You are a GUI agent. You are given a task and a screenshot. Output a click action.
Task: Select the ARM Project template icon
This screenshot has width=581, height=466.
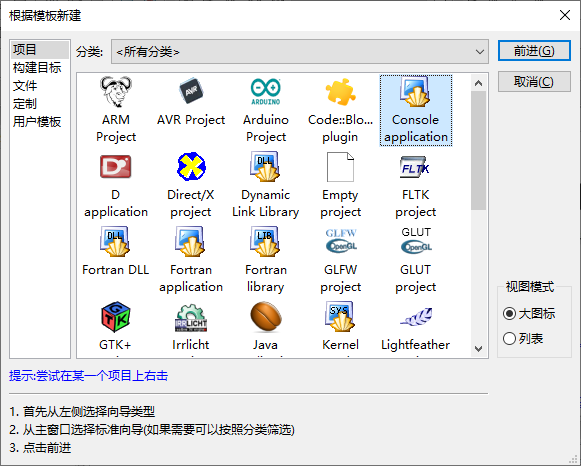point(116,91)
